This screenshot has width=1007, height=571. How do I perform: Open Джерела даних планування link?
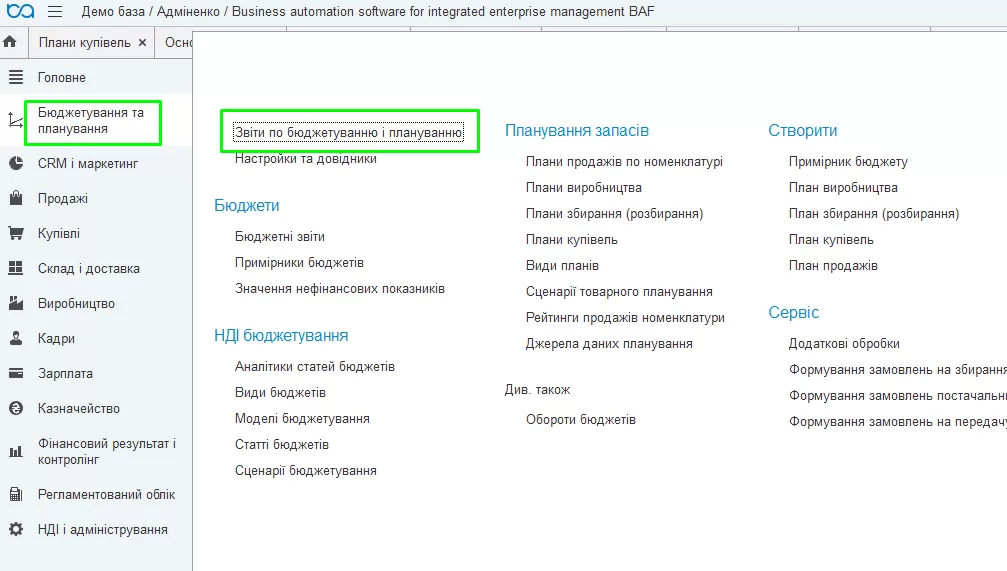[609, 344]
